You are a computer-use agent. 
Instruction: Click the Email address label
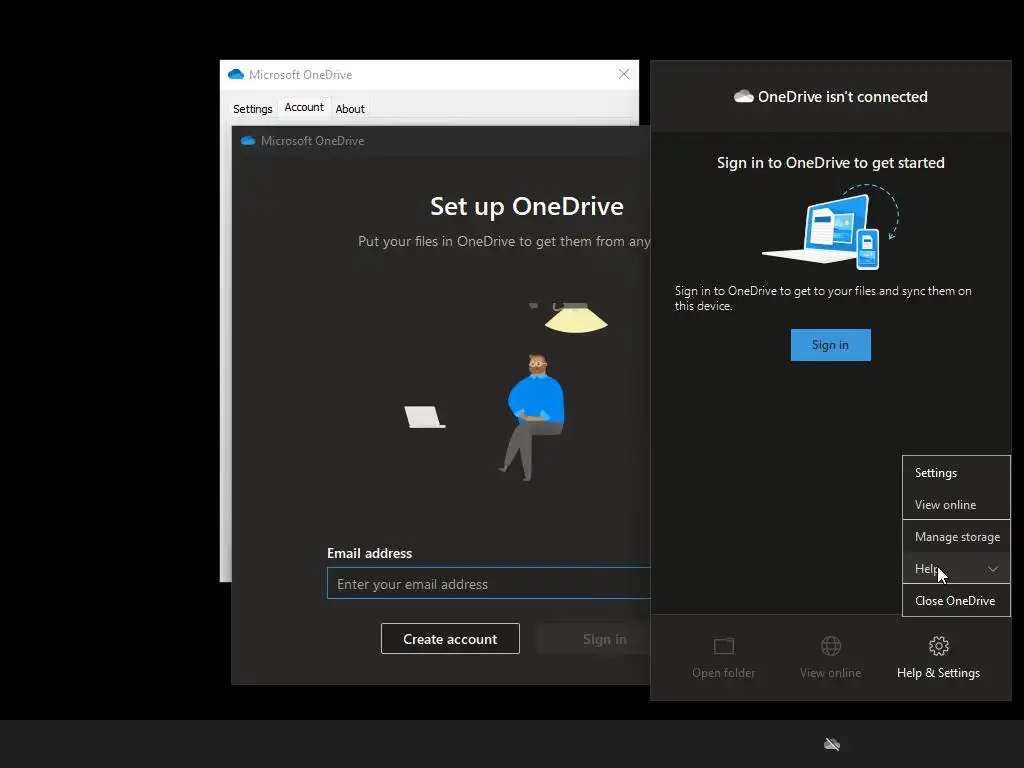[370, 553]
